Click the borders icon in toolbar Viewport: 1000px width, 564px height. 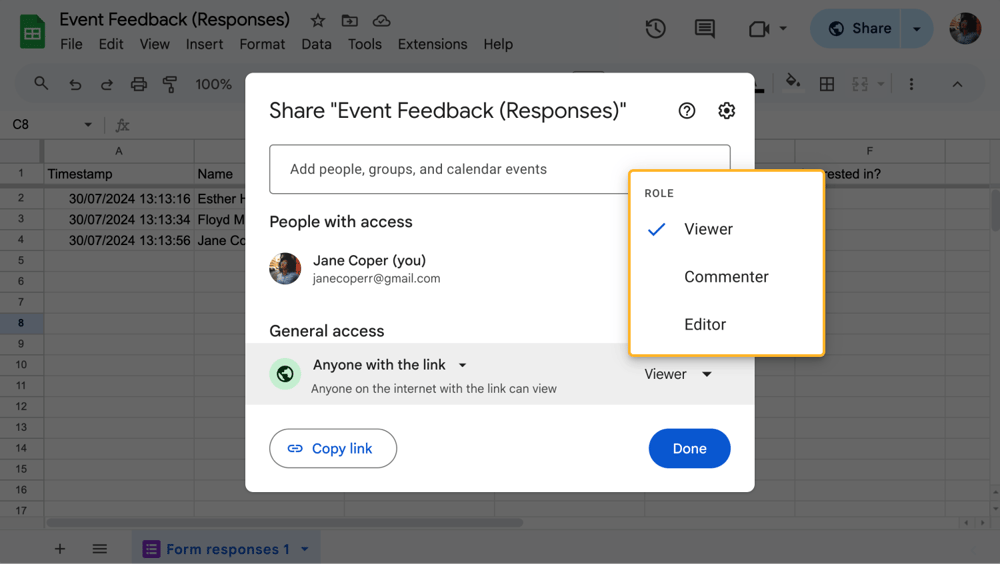pos(827,84)
